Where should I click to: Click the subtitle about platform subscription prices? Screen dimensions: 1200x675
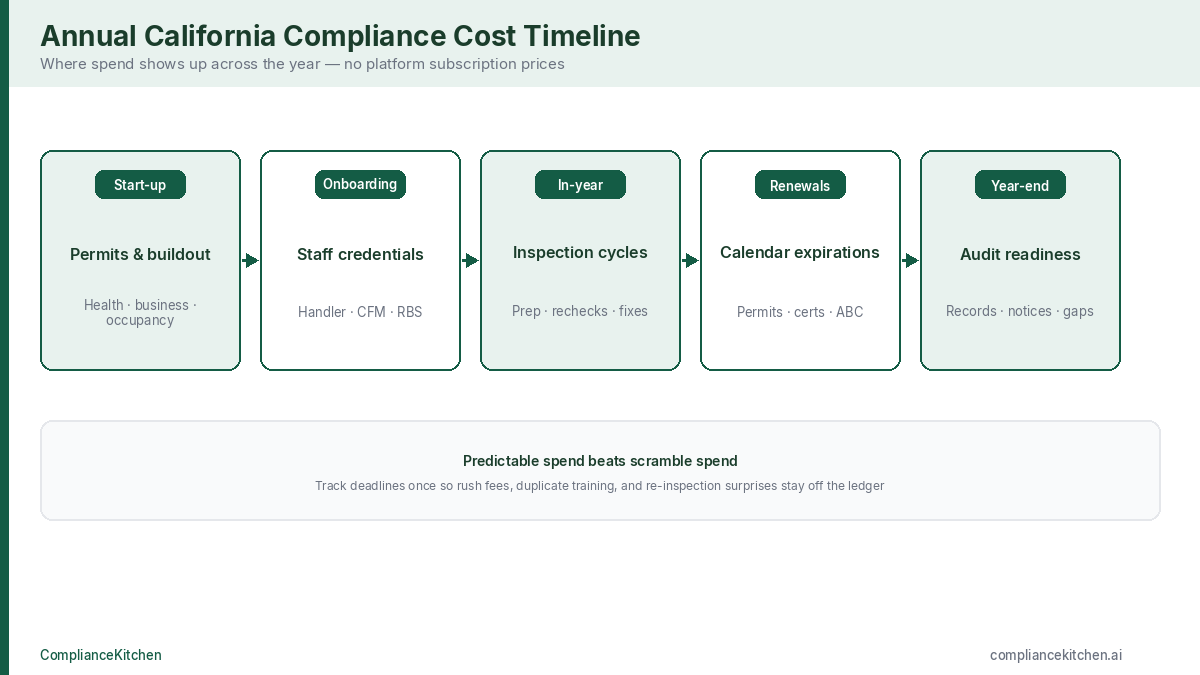(302, 64)
